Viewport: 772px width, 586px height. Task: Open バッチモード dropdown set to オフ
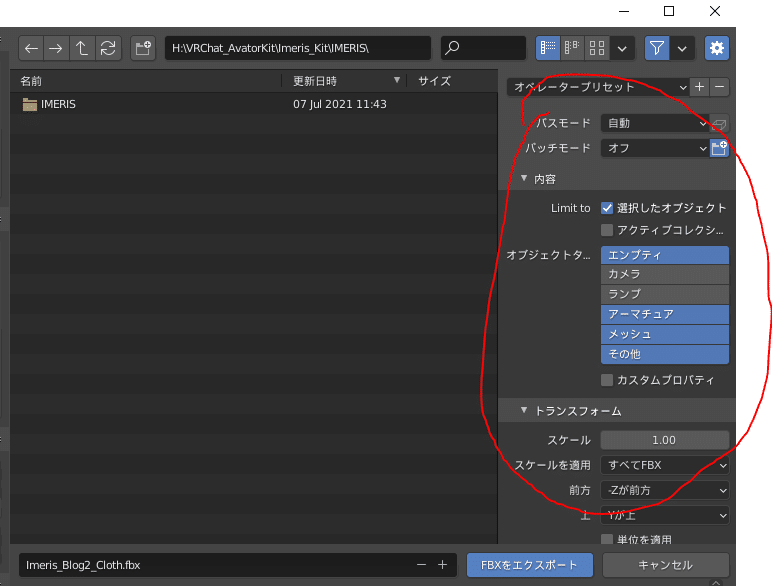[x=655, y=148]
